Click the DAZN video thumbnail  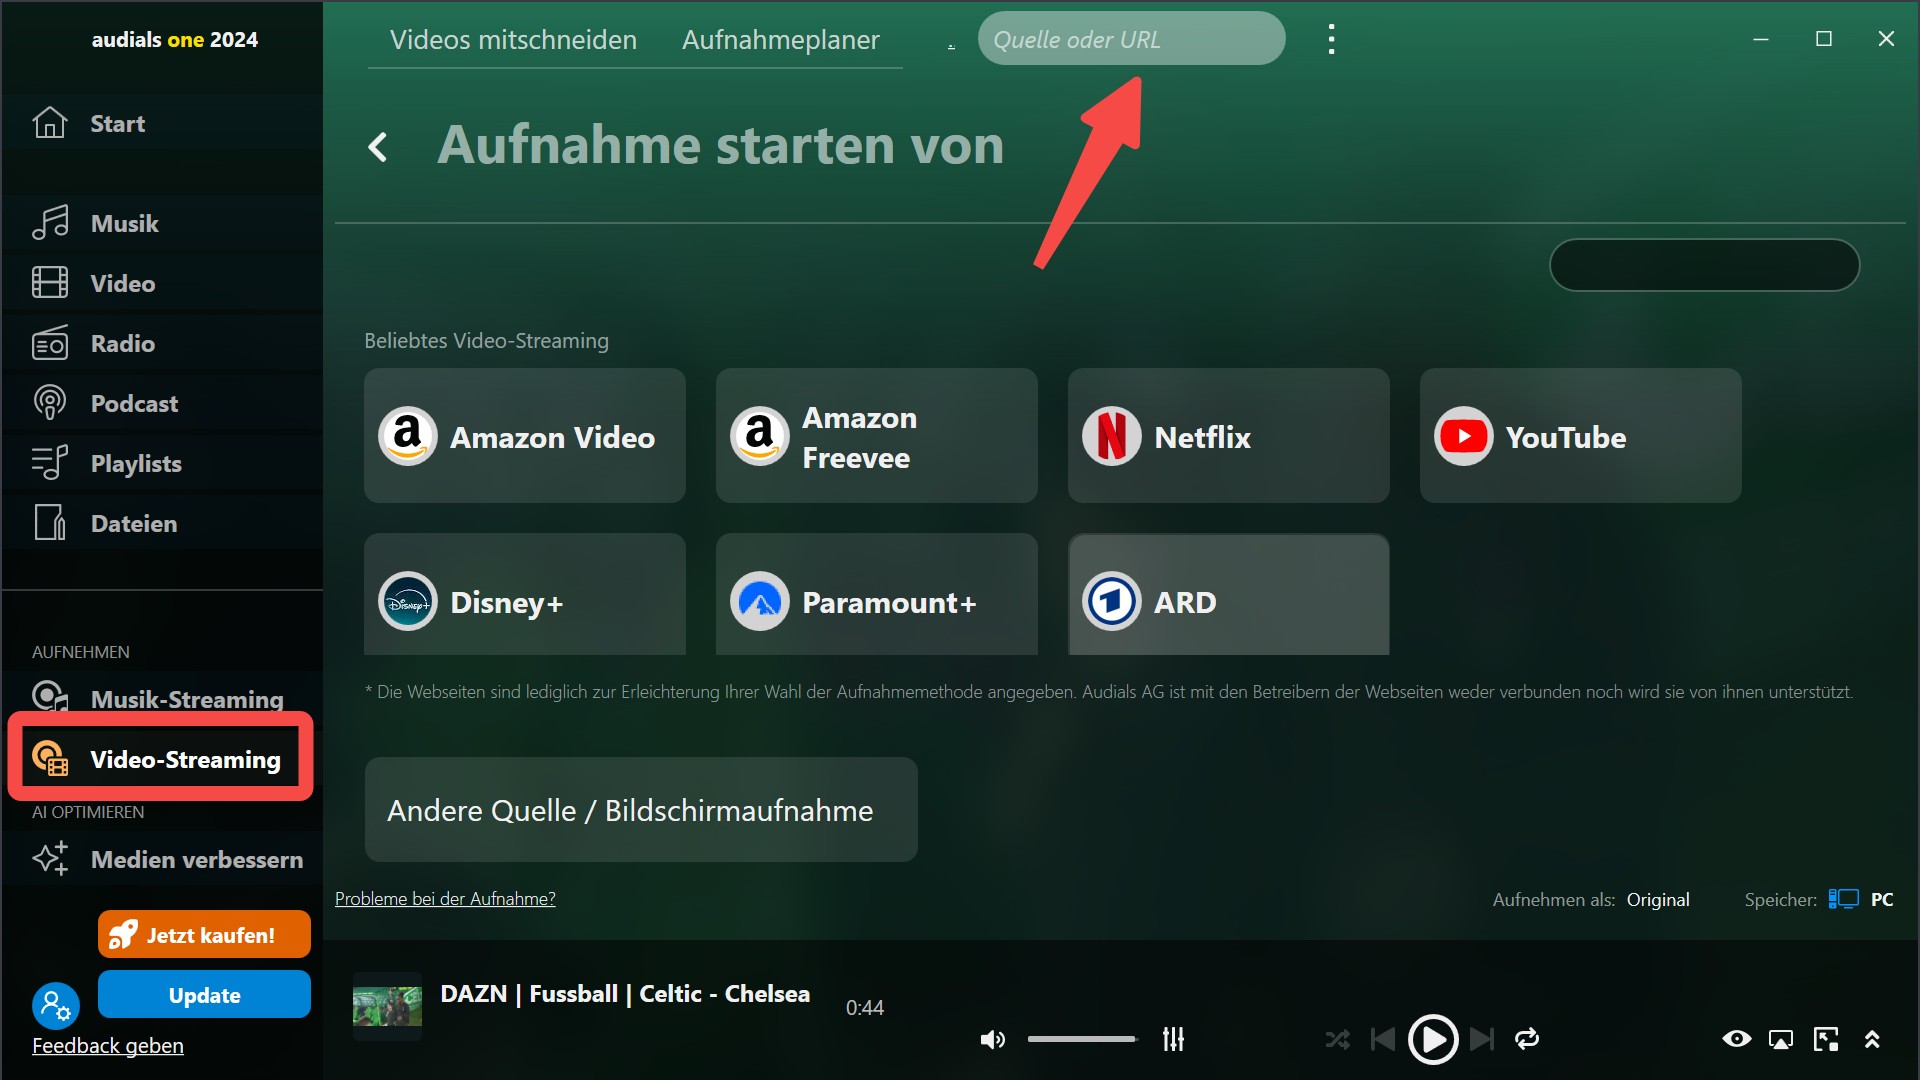(387, 1006)
